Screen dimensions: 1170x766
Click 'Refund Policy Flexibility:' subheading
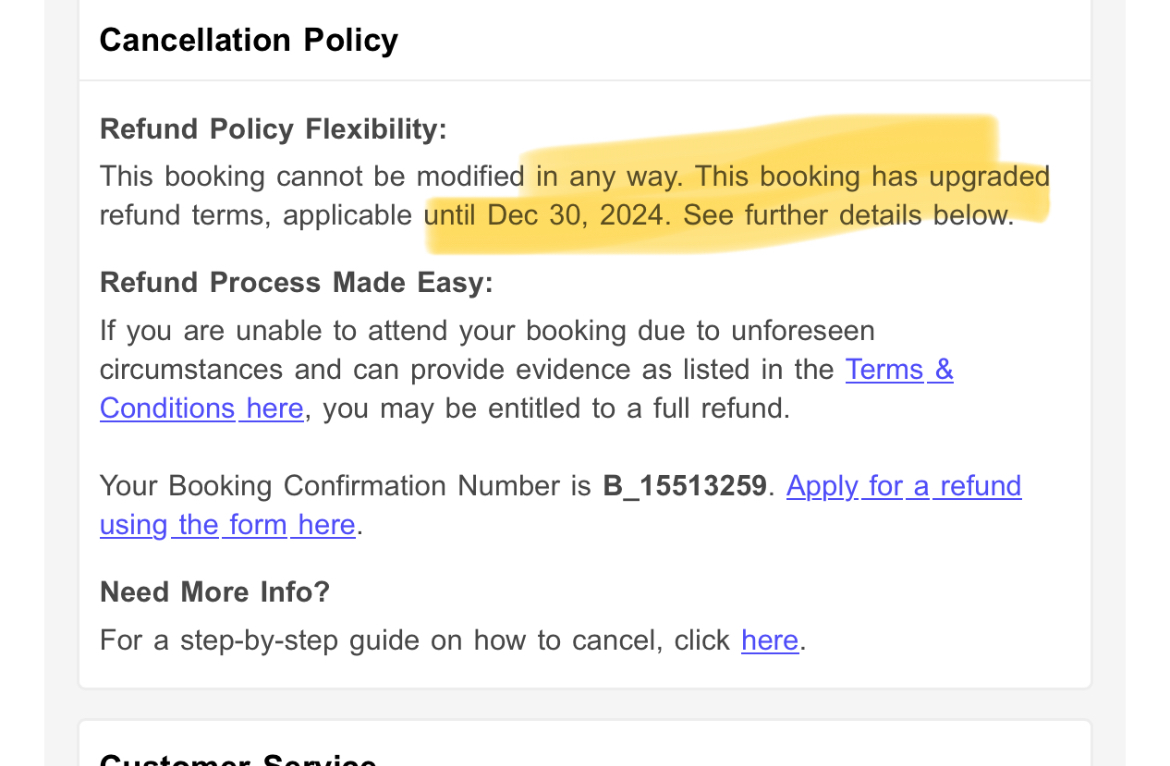point(273,129)
